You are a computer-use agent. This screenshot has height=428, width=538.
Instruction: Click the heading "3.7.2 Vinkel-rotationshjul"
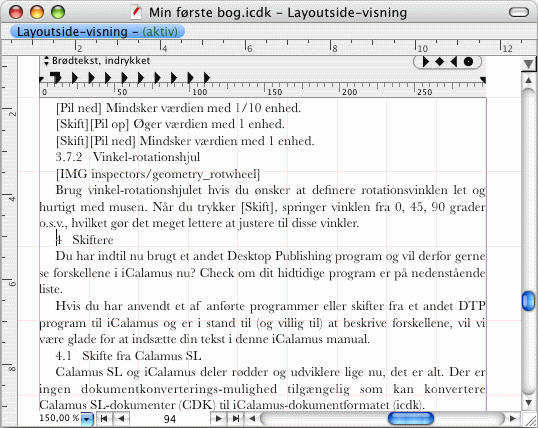point(128,157)
